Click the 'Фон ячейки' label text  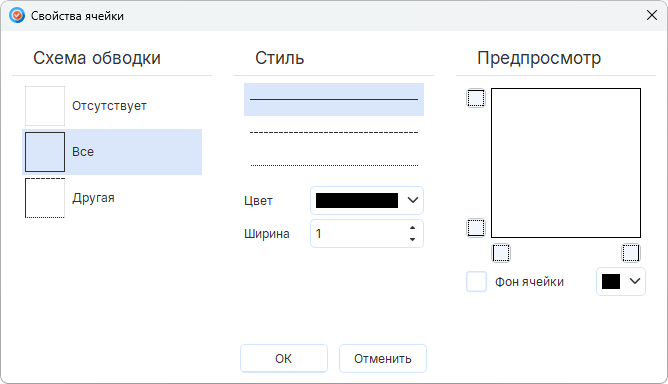529,282
